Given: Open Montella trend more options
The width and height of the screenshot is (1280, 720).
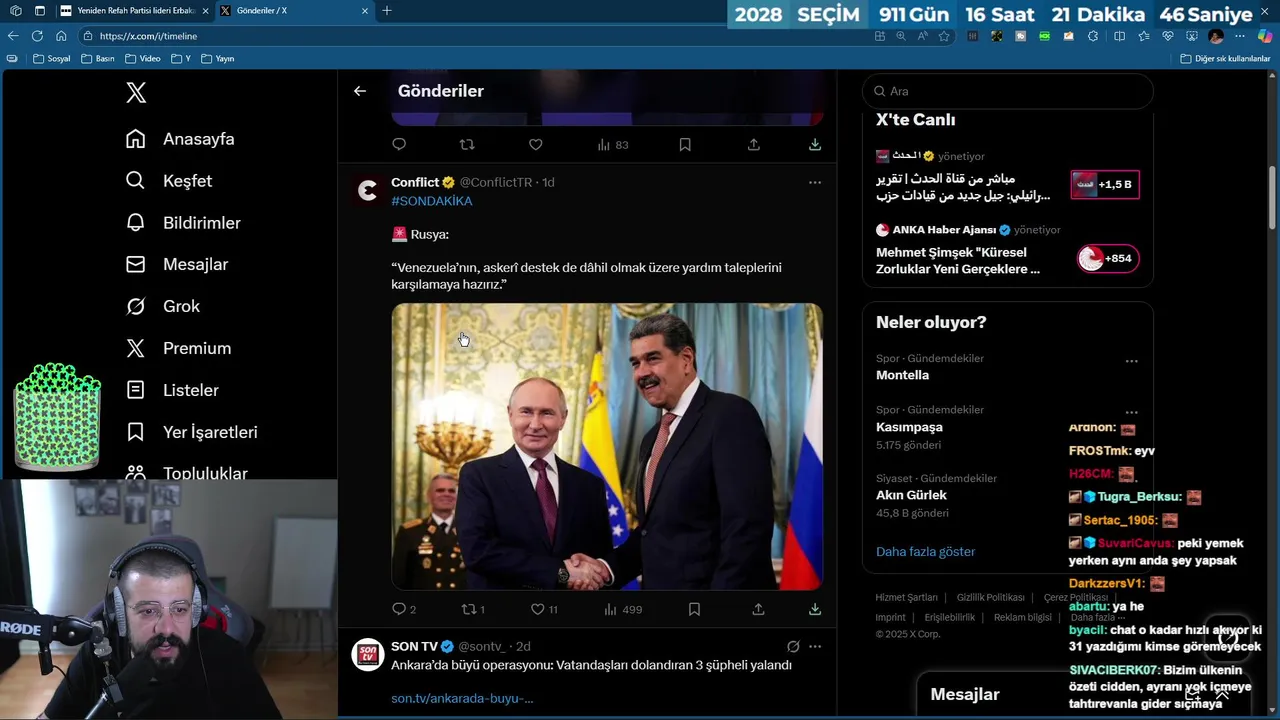Looking at the screenshot, I should (x=1131, y=361).
